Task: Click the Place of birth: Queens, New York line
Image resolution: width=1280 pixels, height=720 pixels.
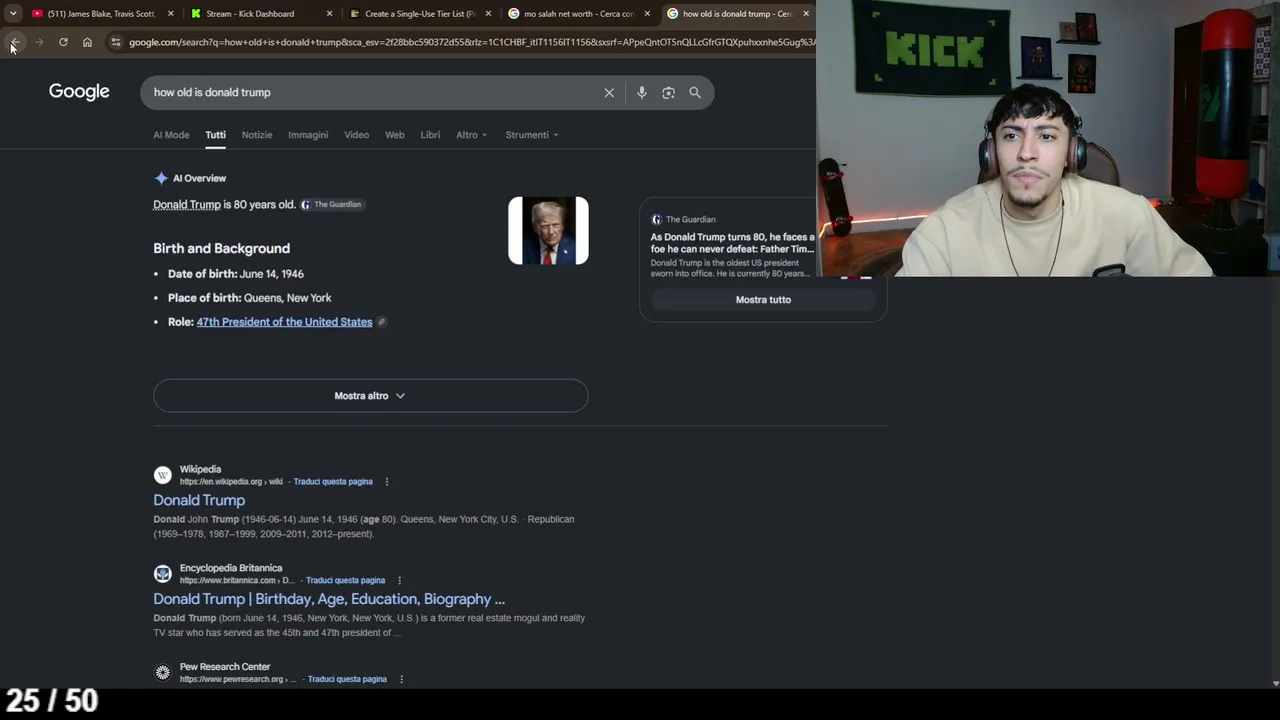Action: (x=249, y=298)
